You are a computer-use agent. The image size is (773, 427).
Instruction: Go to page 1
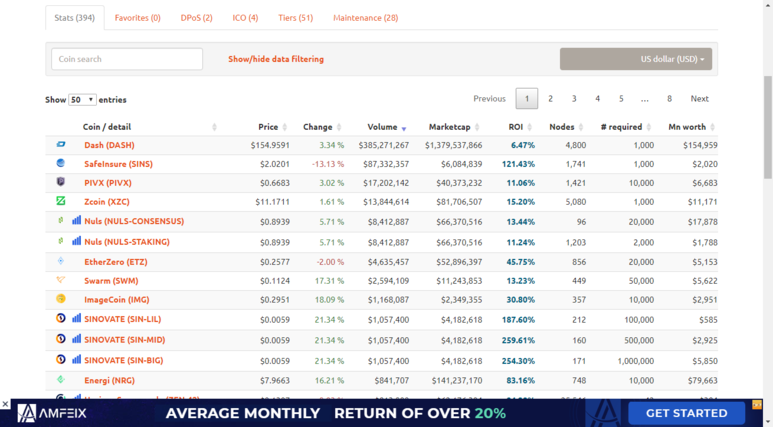(527, 99)
